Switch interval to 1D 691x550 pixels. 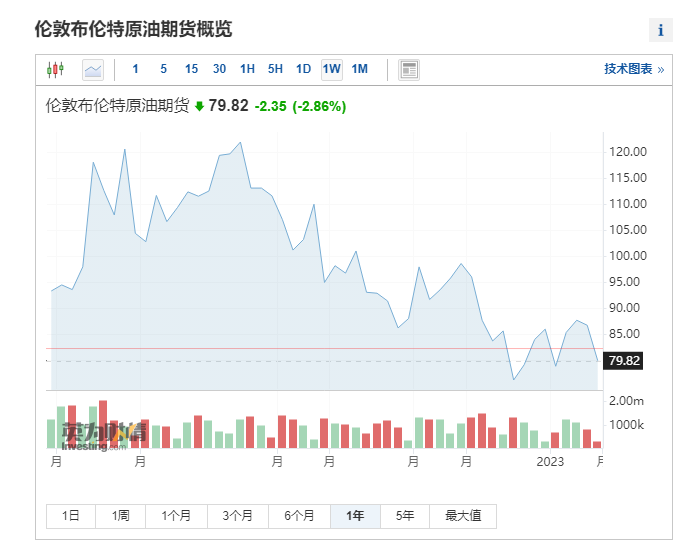pyautogui.click(x=303, y=69)
